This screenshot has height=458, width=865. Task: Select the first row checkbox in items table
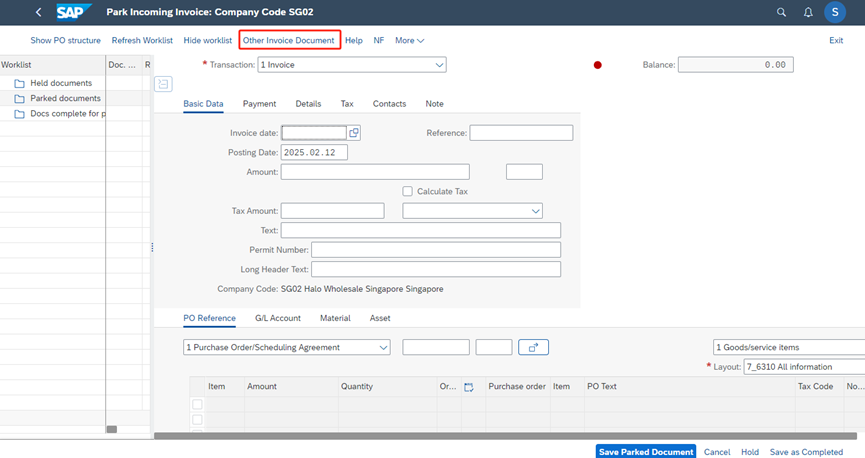click(x=197, y=404)
